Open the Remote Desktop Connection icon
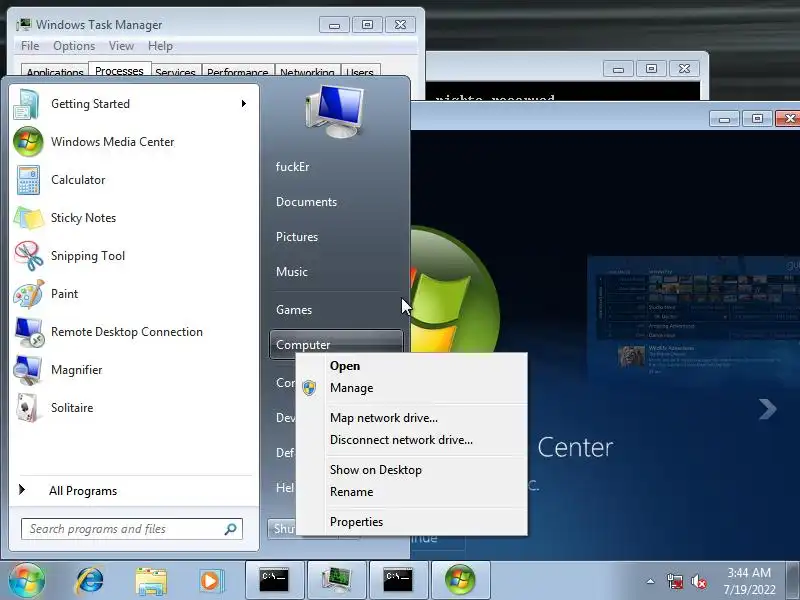Image resolution: width=800 pixels, height=600 pixels. pos(28,332)
